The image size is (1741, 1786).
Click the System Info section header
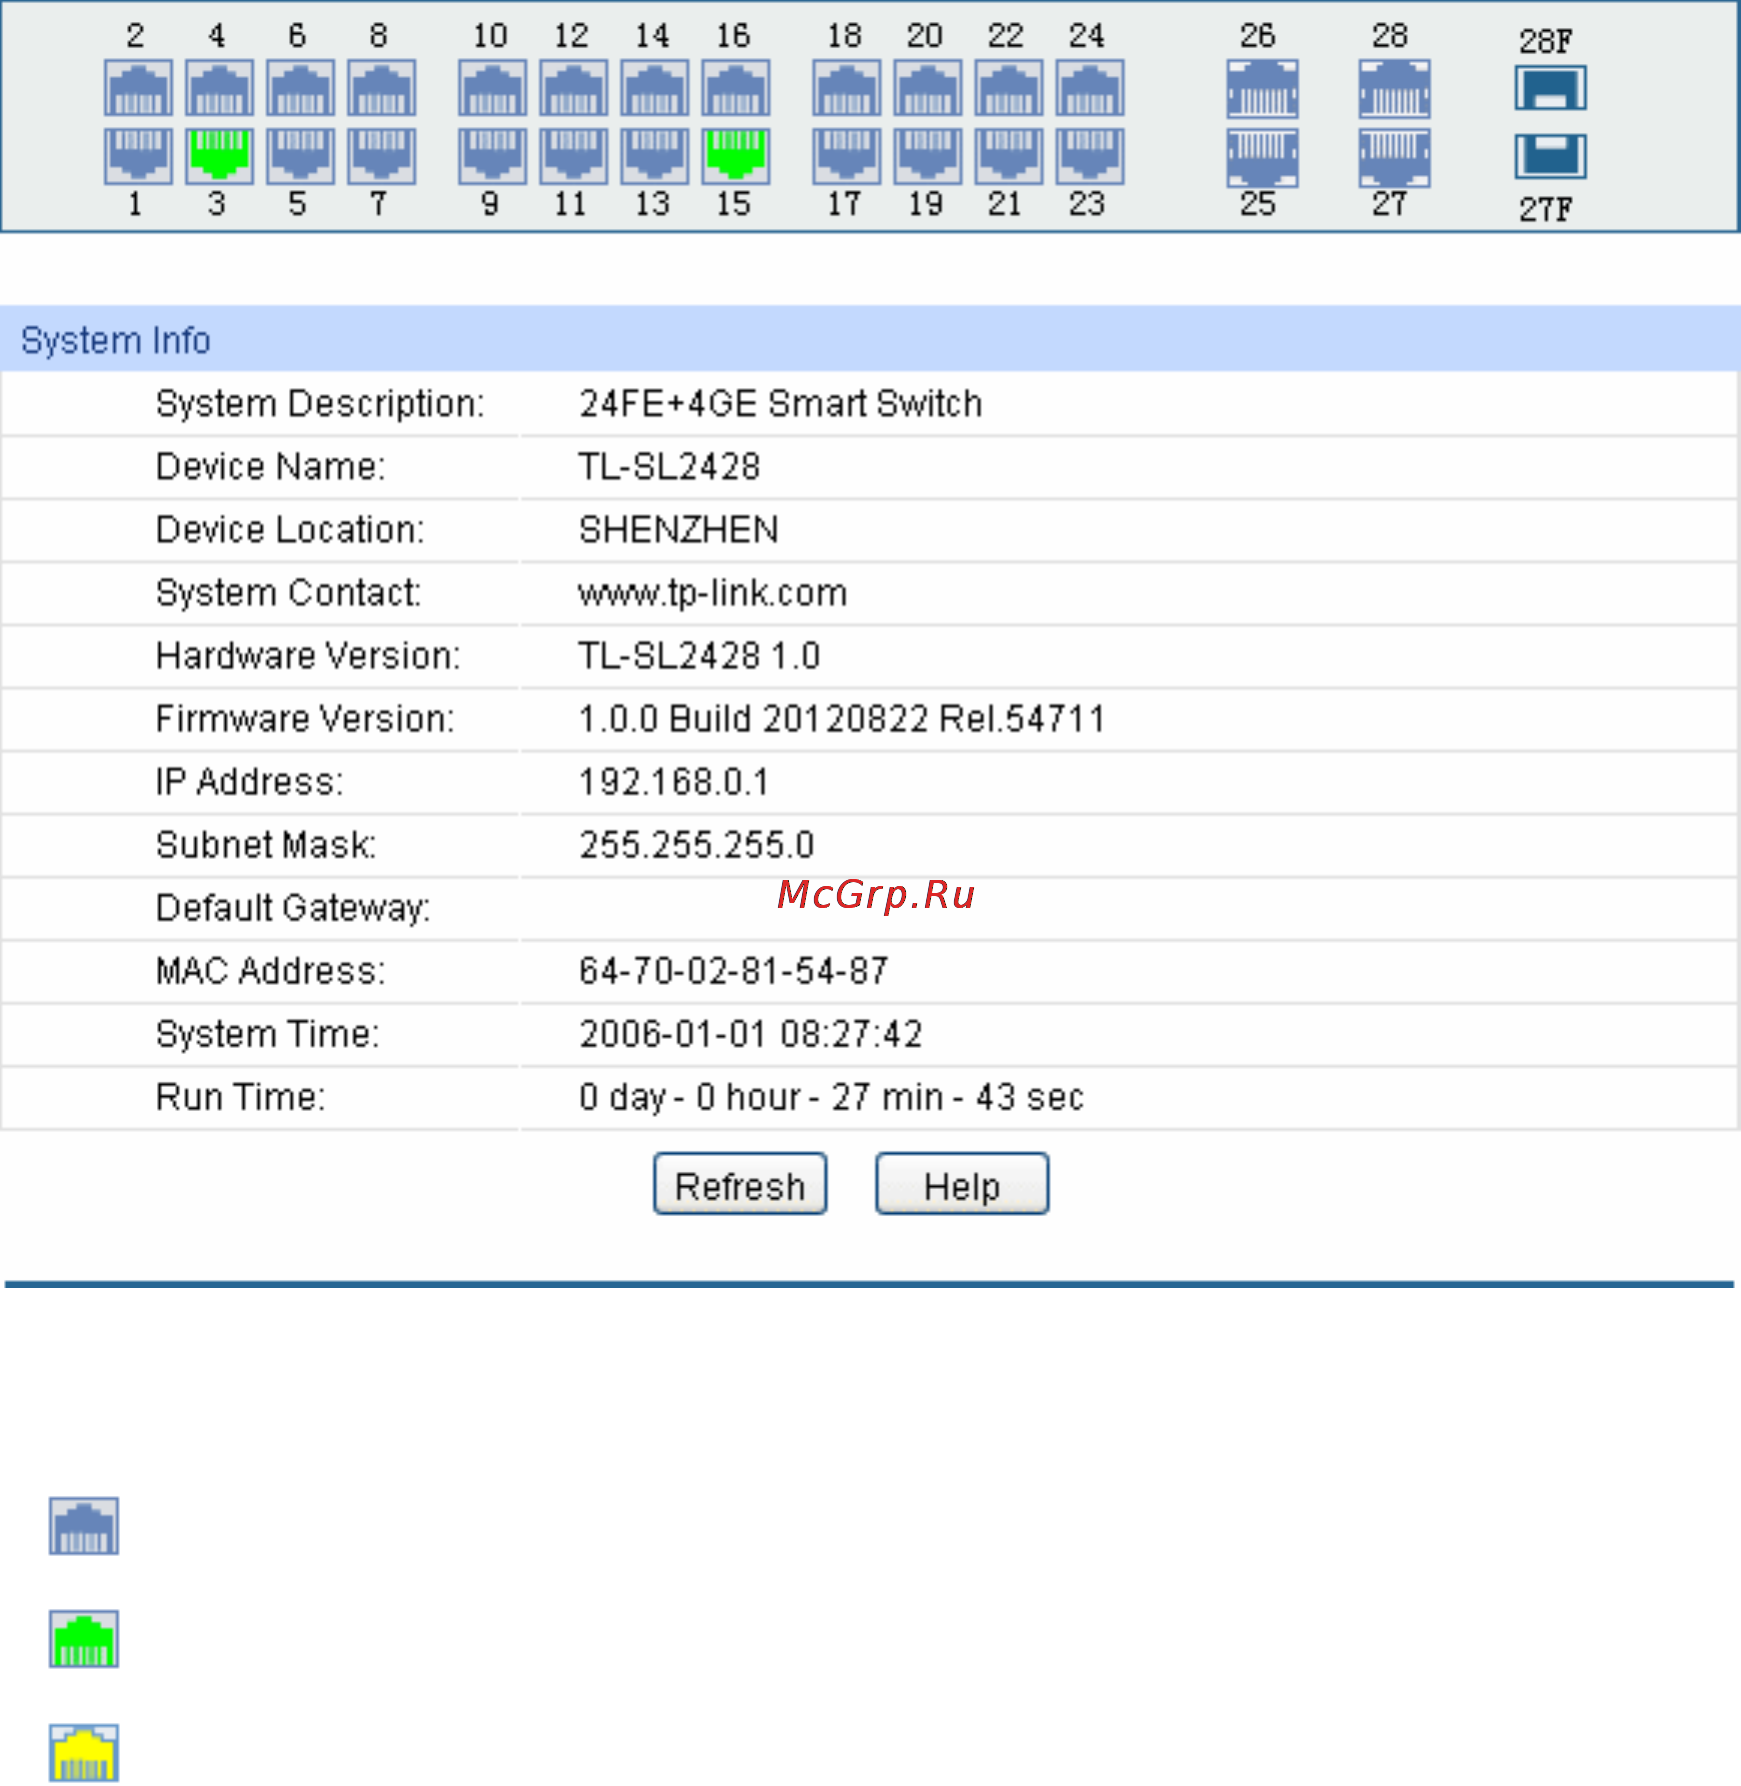(x=870, y=339)
